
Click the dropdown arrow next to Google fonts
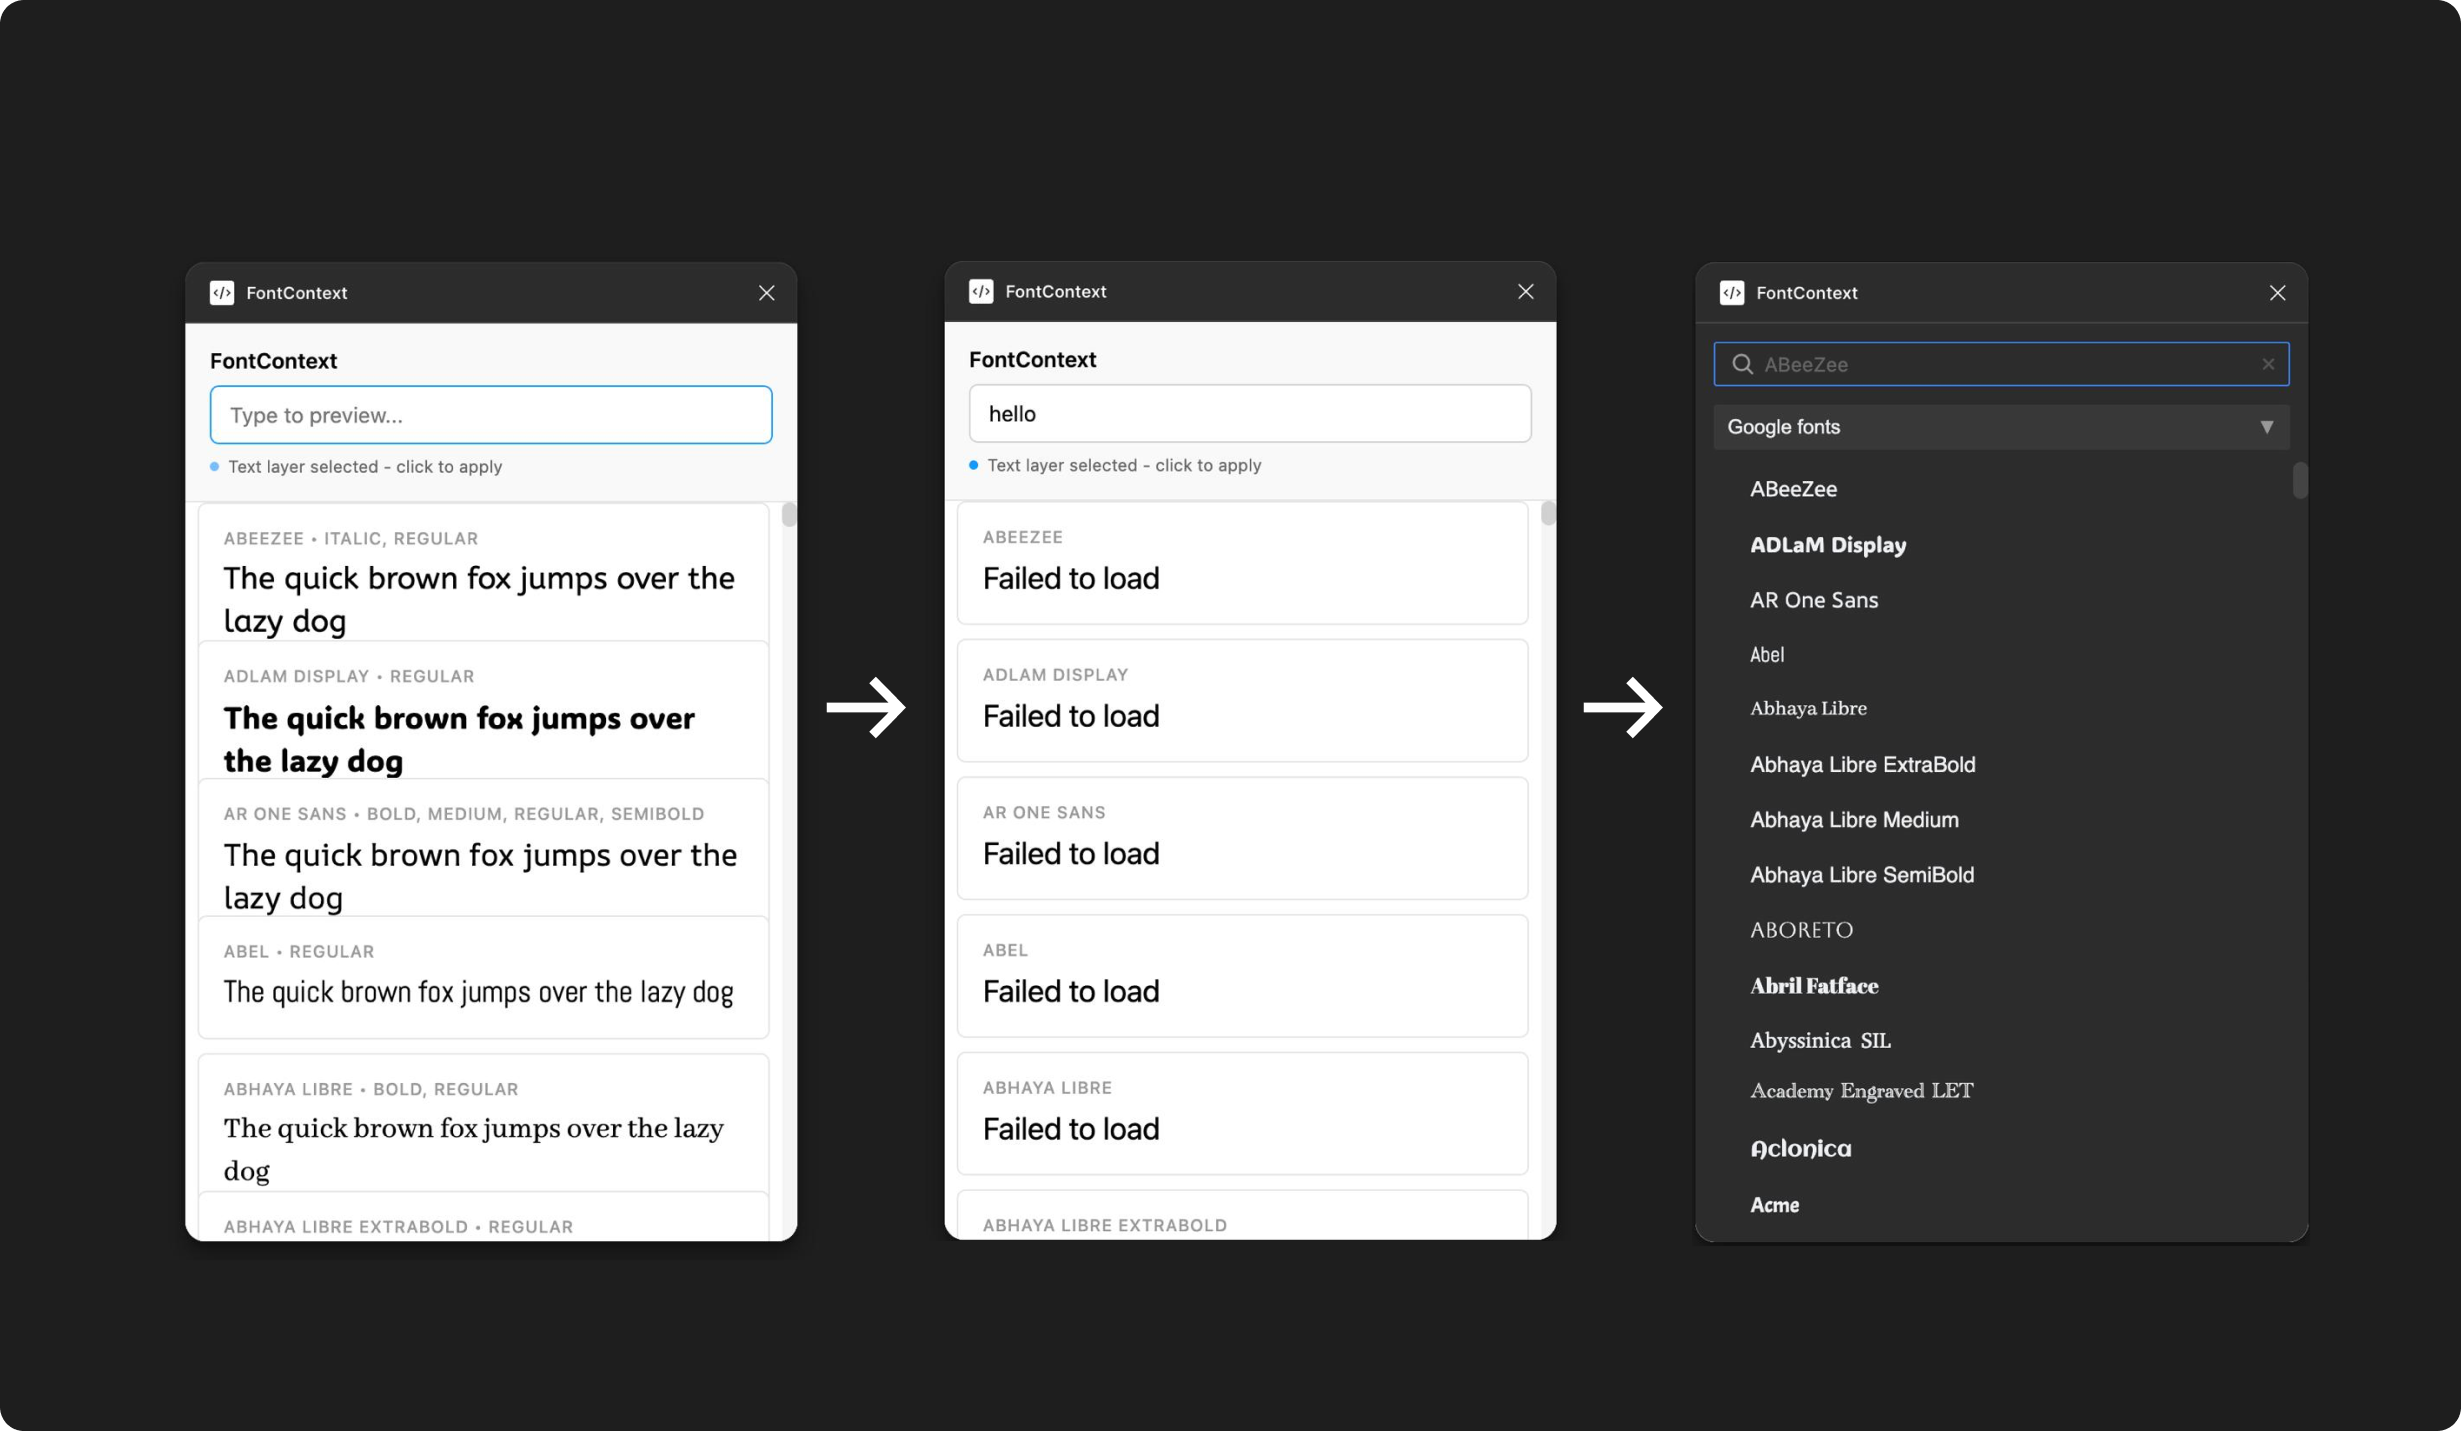[x=2266, y=427]
